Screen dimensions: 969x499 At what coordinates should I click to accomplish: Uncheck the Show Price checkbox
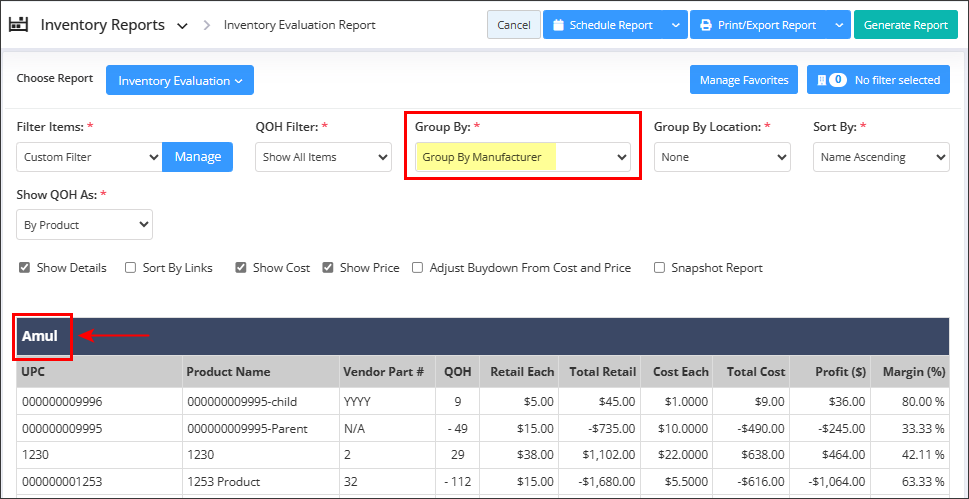pos(328,268)
